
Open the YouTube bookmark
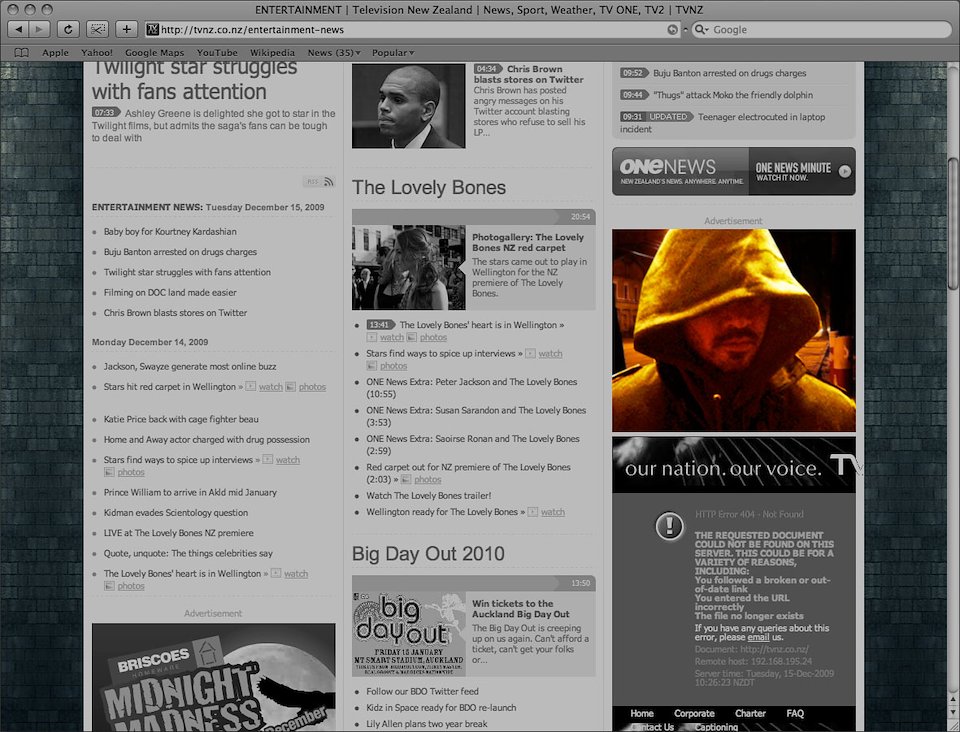coord(217,53)
